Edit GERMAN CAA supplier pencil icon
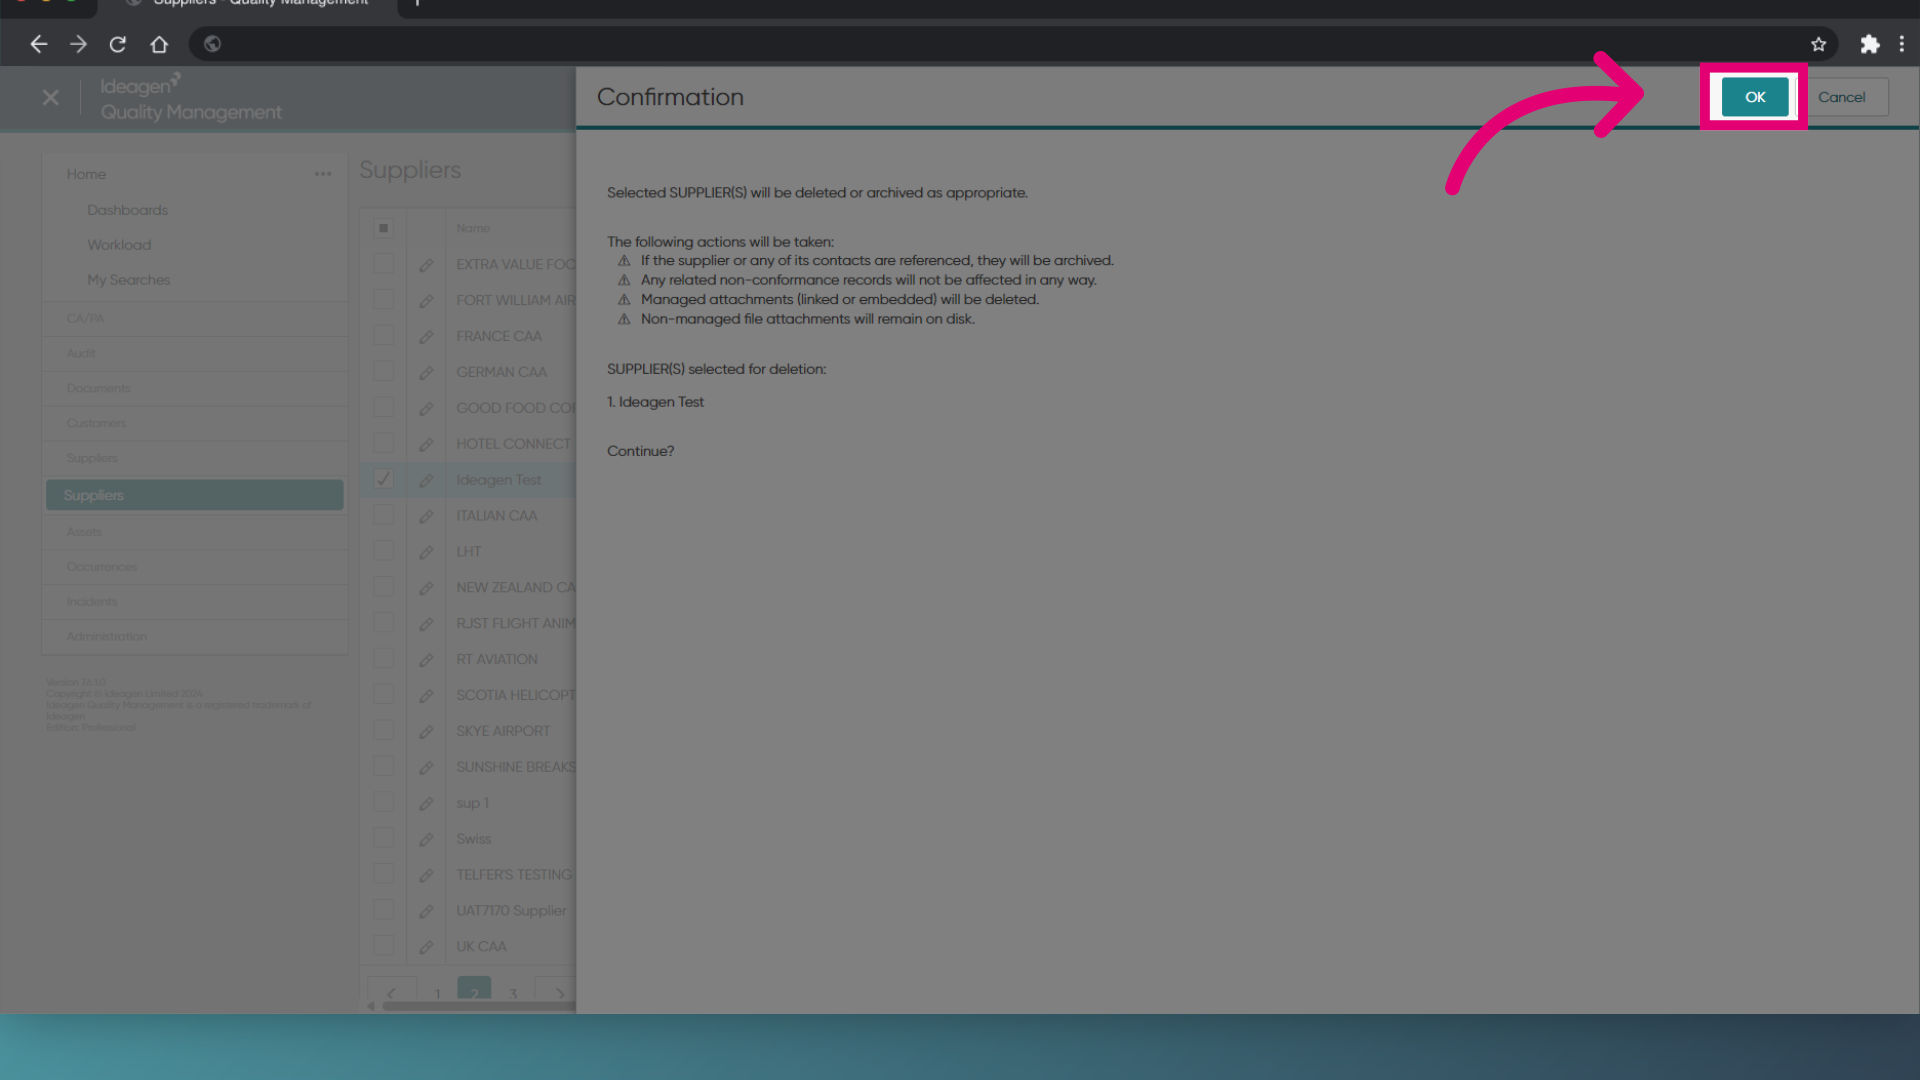Image resolution: width=1920 pixels, height=1080 pixels. (x=426, y=373)
